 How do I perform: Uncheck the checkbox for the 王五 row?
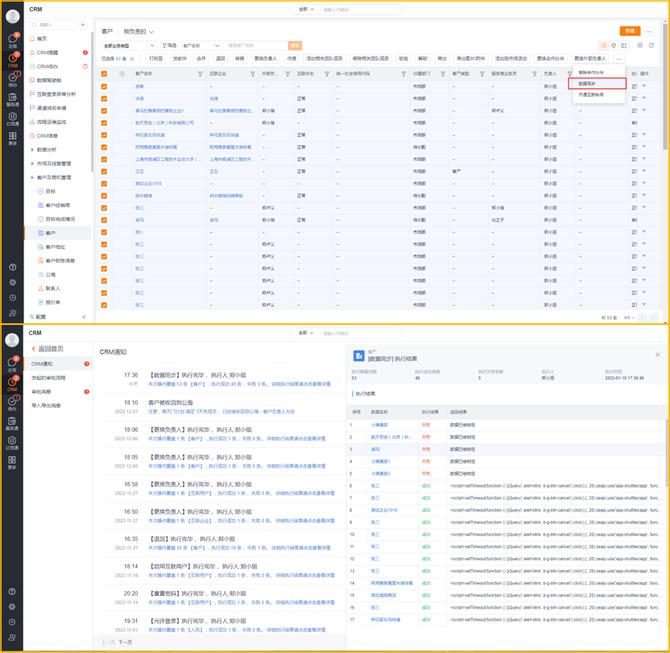104,171
